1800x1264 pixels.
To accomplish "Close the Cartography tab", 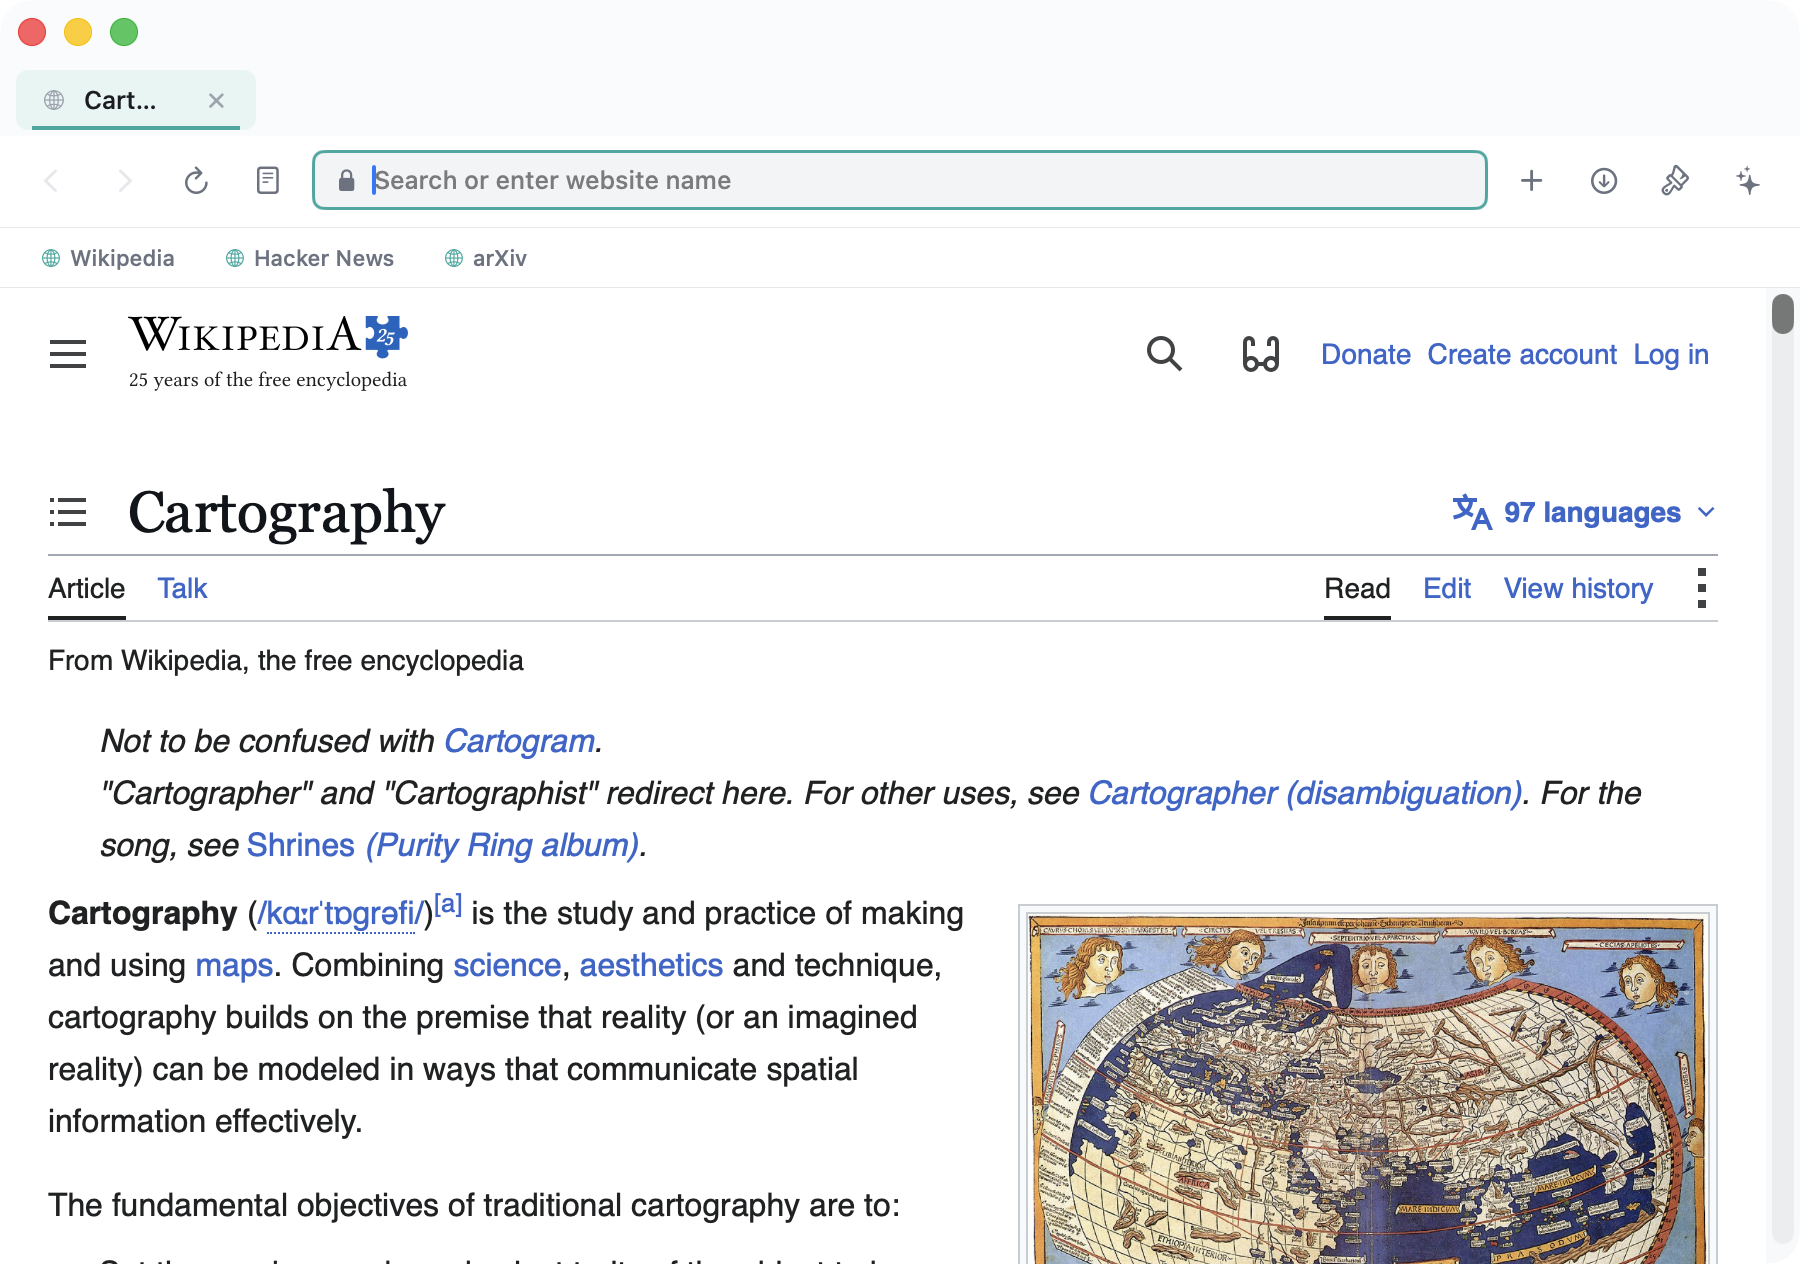I will [216, 100].
